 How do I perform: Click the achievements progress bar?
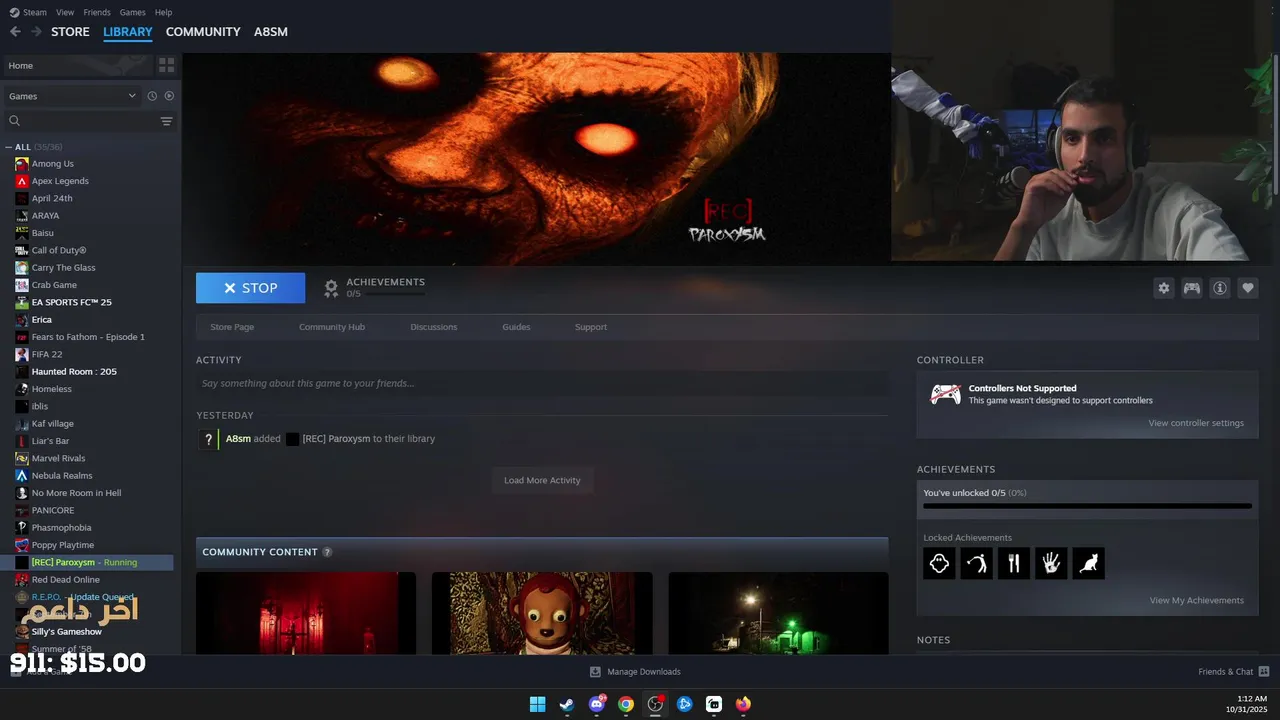1087,506
